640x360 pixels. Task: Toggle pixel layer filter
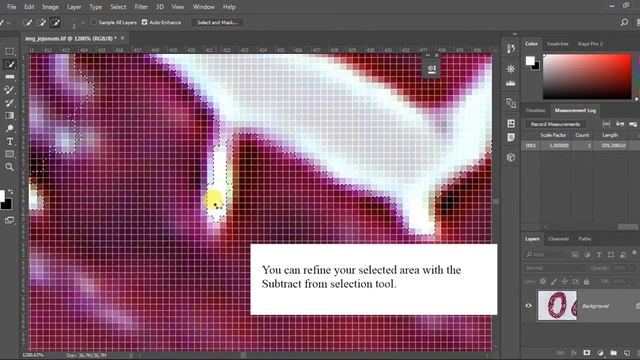(575, 255)
